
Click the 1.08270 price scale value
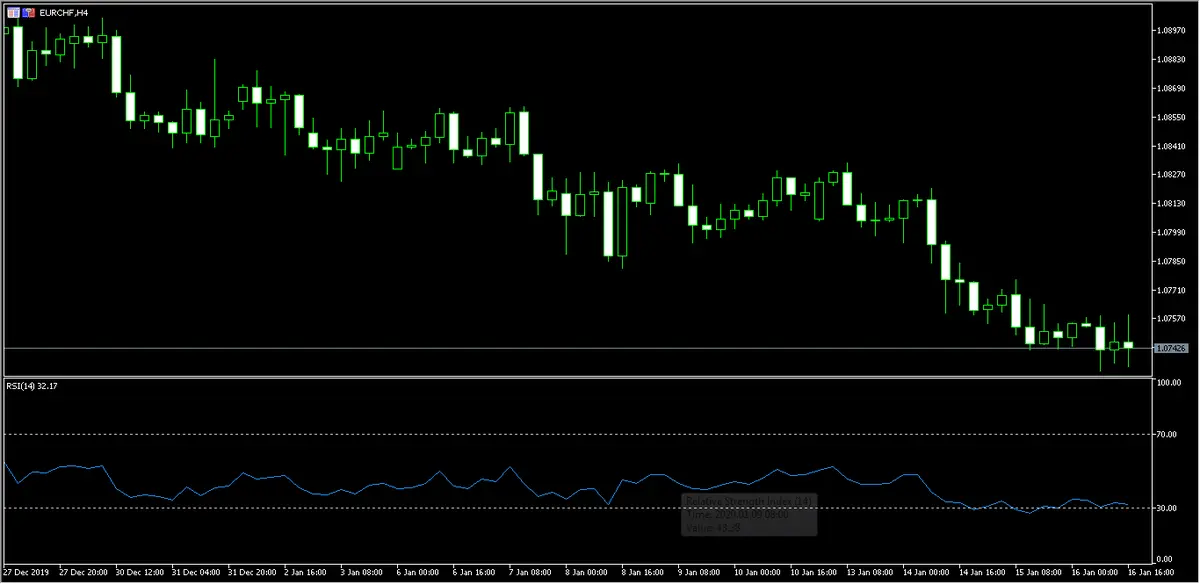pos(1170,175)
